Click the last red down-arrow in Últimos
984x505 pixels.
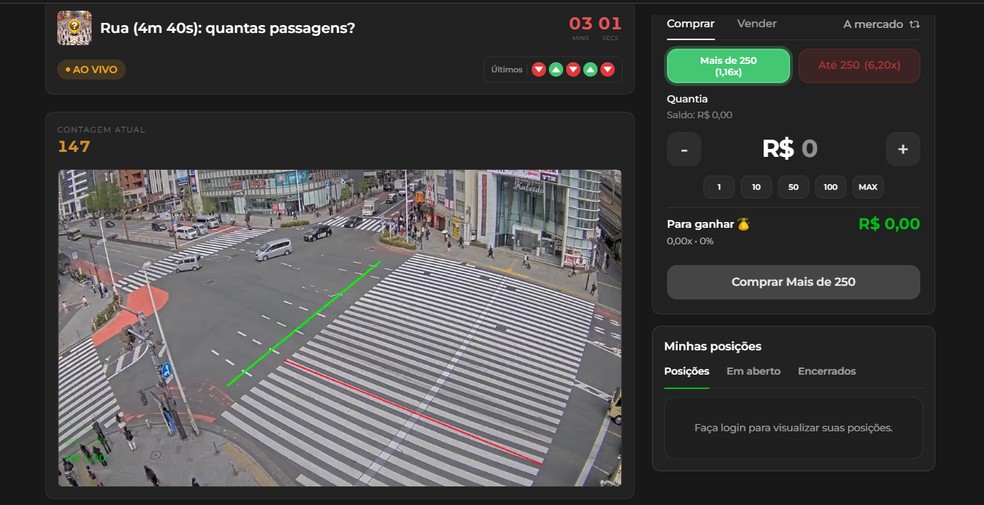(607, 69)
